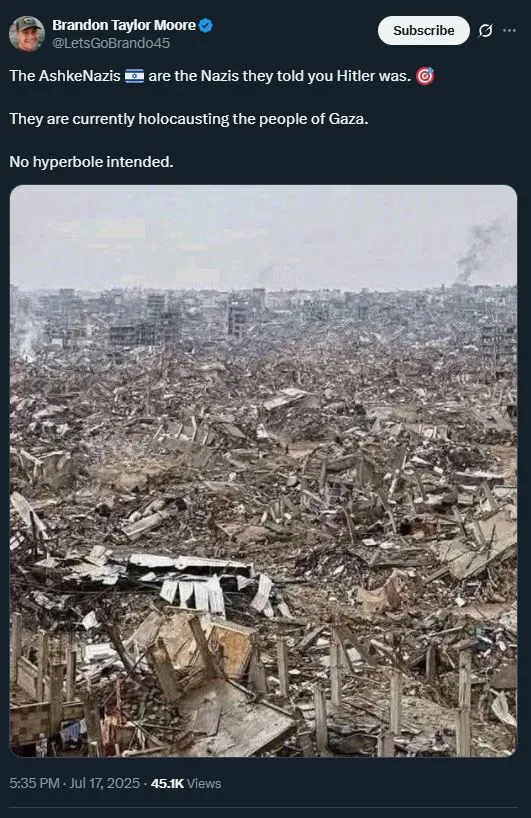Screen dimensions: 531x818
Task: View the Jul 17, 2025 date
Action: coord(104,784)
